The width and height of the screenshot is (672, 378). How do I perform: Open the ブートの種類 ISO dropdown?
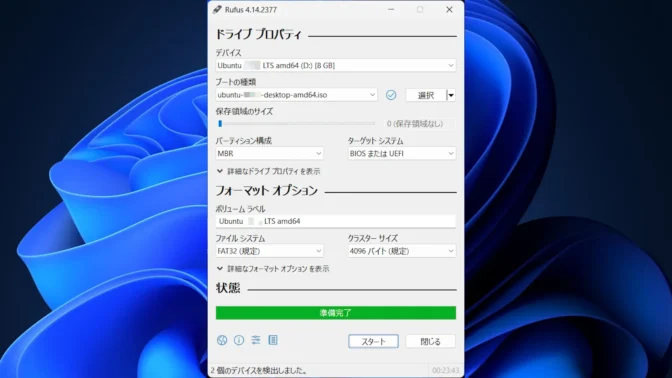pos(296,95)
